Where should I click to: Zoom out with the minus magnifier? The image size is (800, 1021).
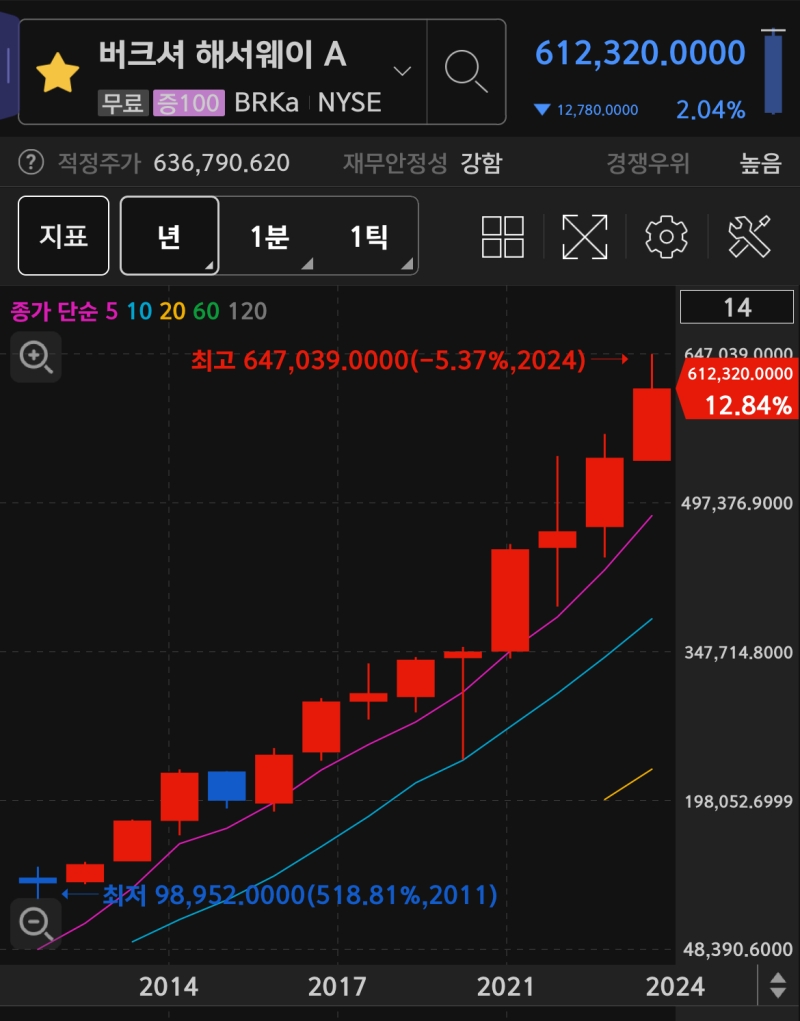point(36,923)
